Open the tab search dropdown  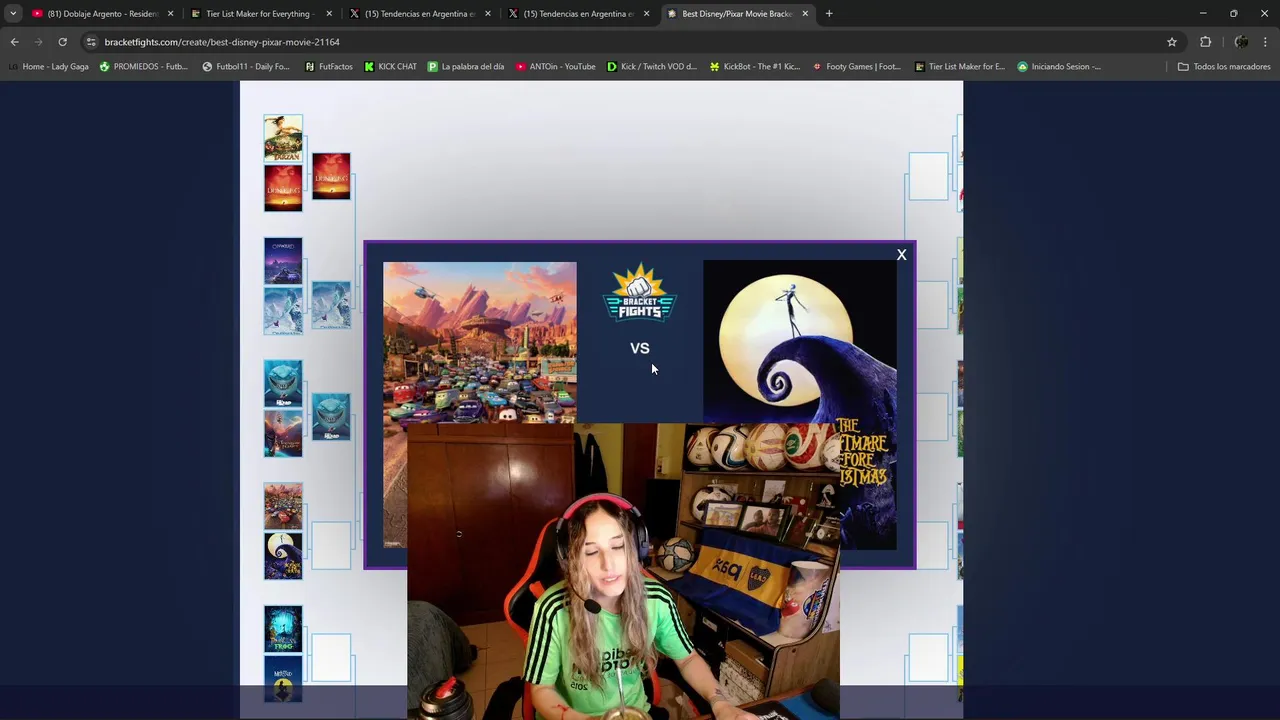pyautogui.click(x=13, y=14)
